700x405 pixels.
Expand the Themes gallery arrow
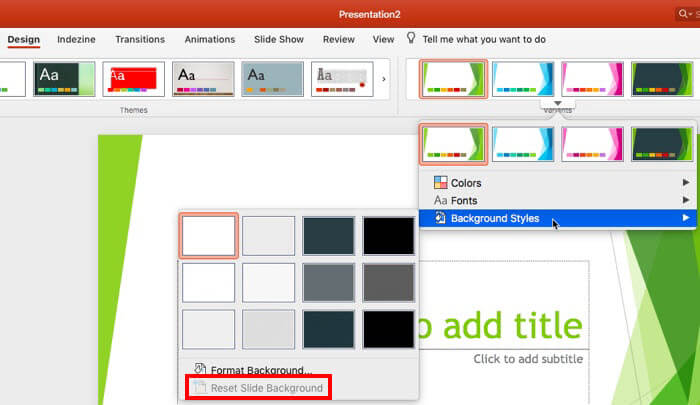tap(383, 79)
